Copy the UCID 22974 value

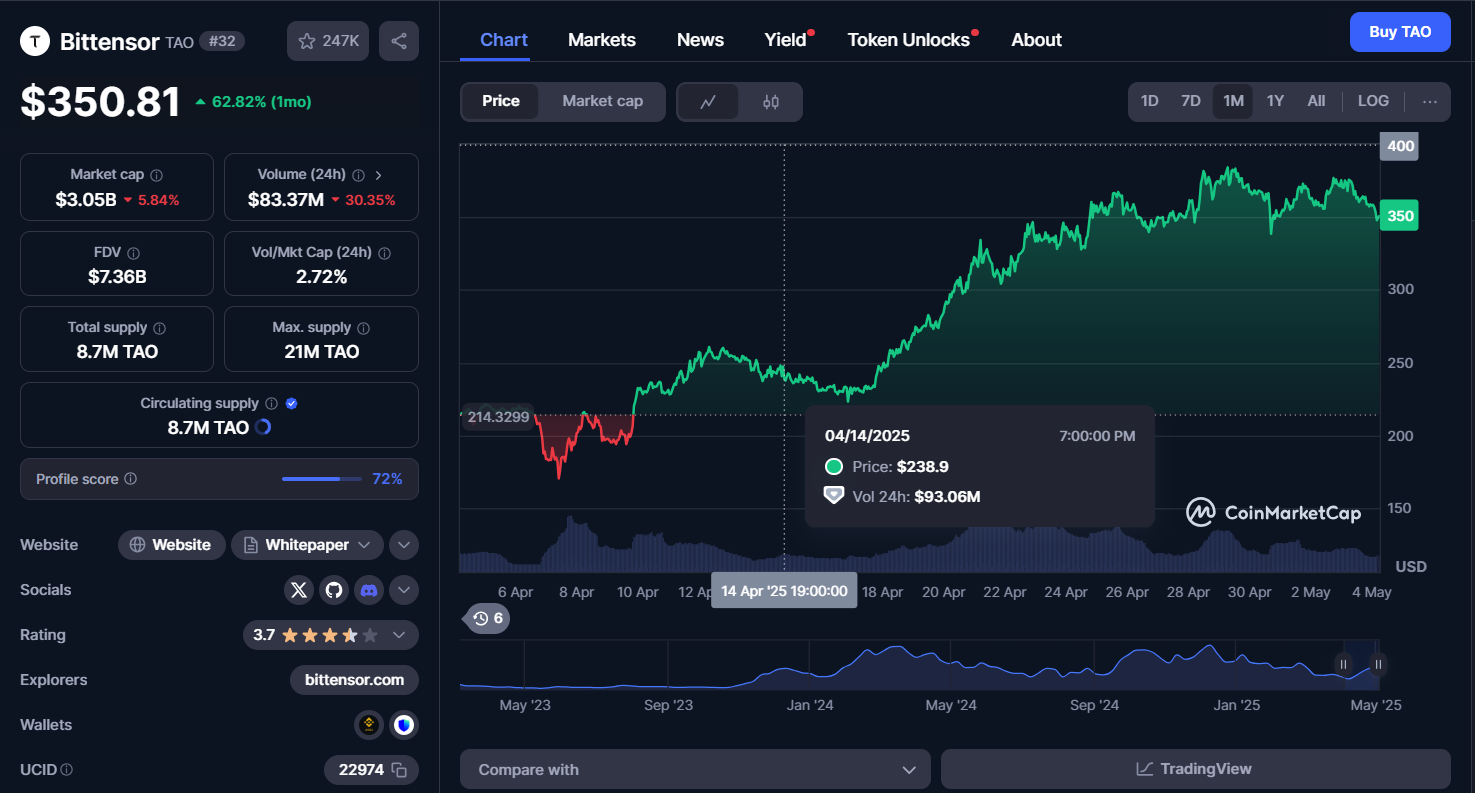coord(399,770)
